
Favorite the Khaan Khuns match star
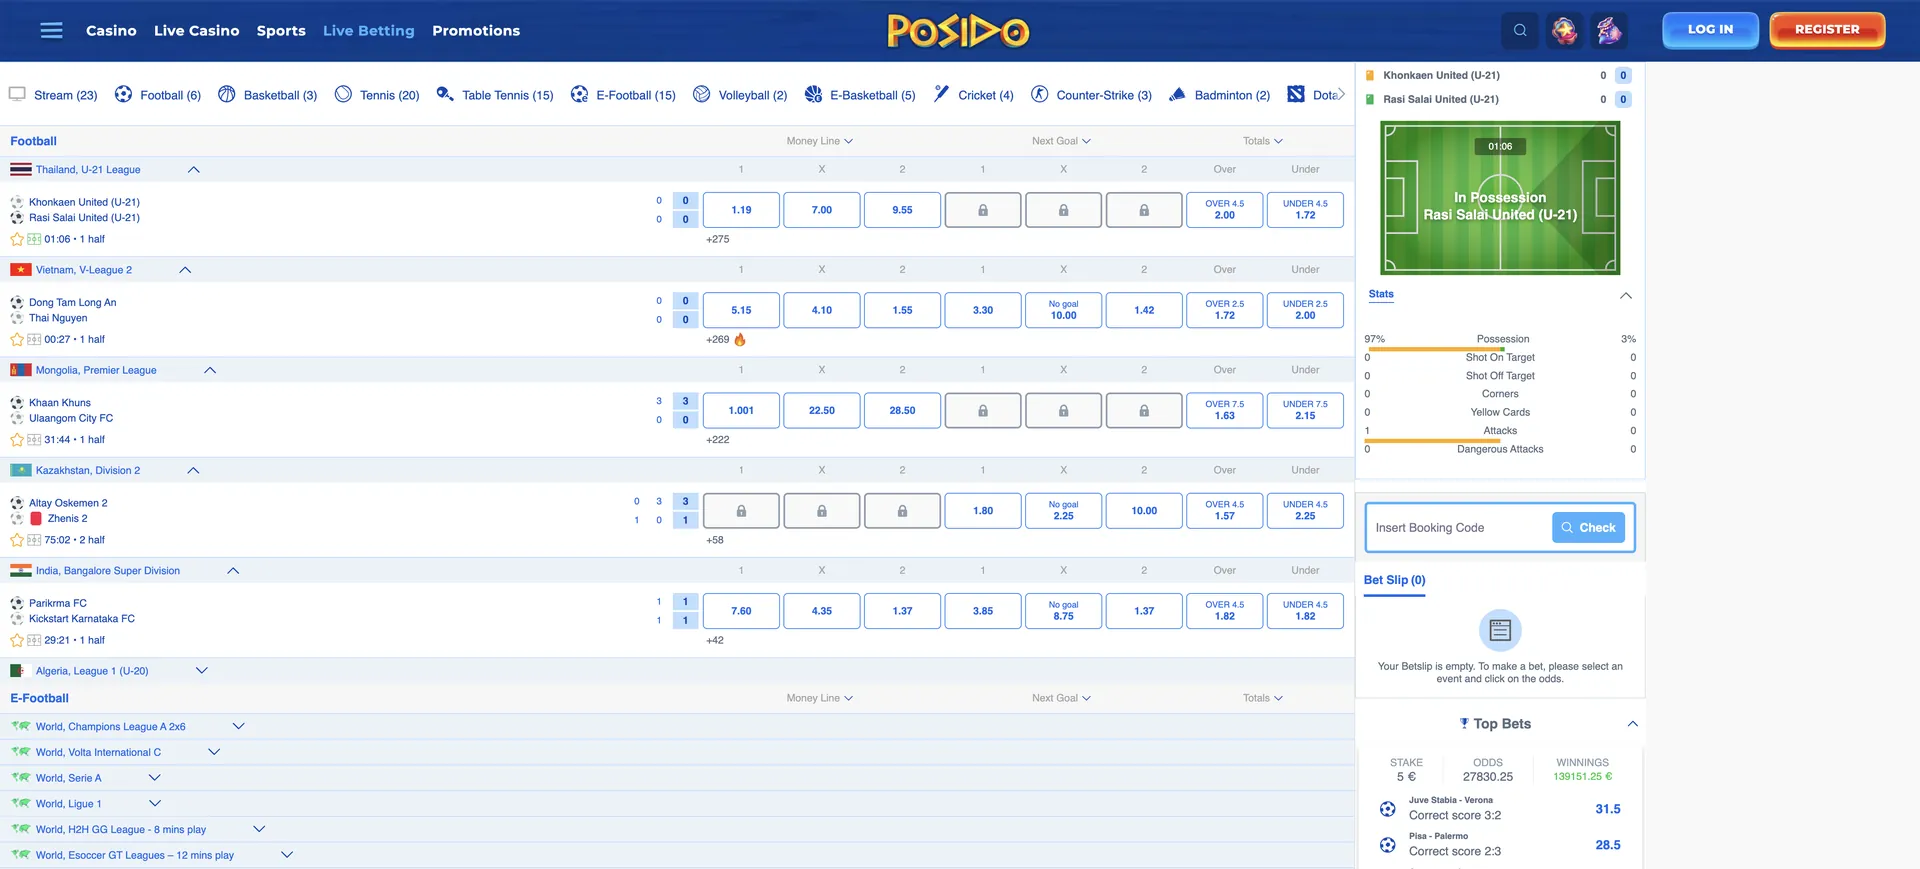17,440
